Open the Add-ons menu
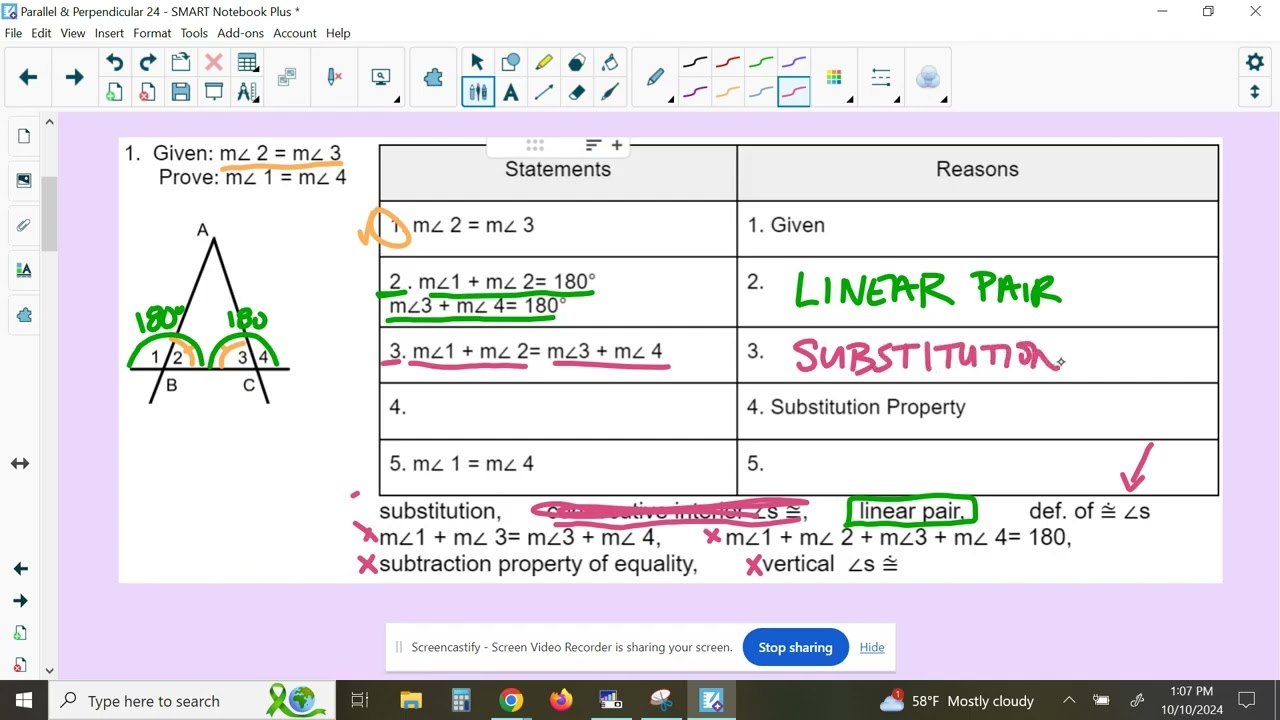The image size is (1280, 720). click(240, 33)
